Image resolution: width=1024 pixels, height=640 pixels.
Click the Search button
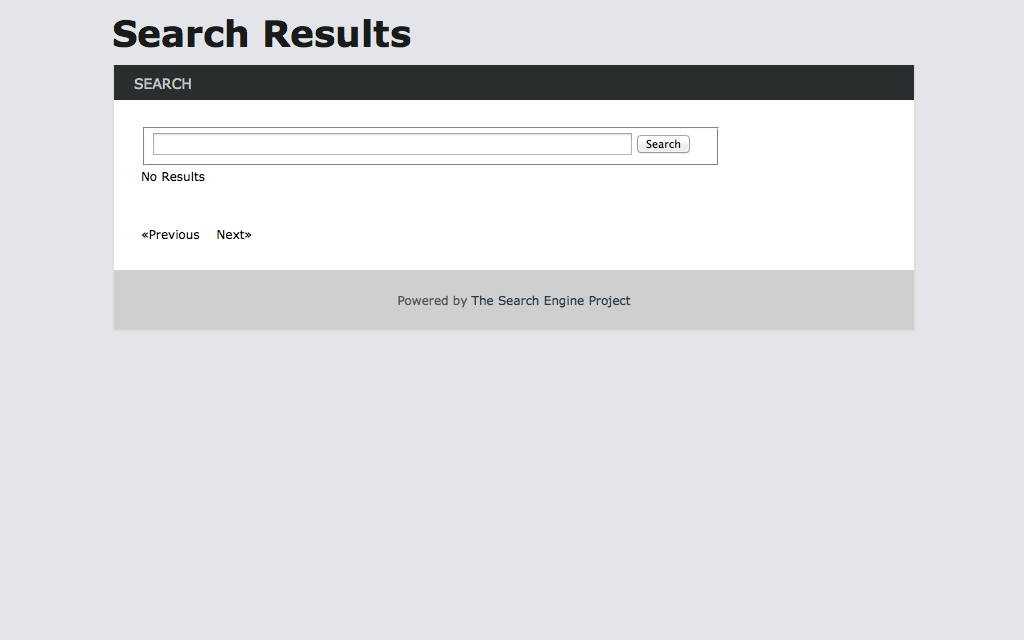(x=663, y=143)
